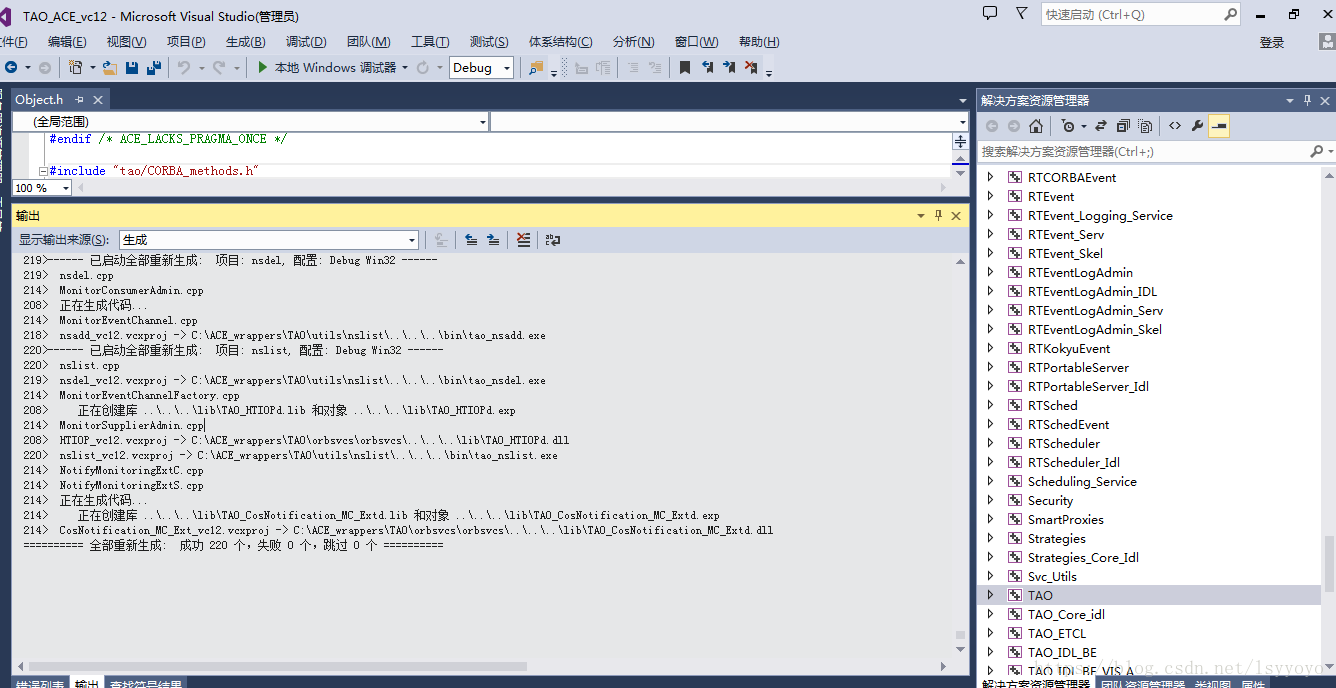The height and width of the screenshot is (688, 1336).
Task: Toggle auto-hide pin on 输出 panel
Action: 938,215
